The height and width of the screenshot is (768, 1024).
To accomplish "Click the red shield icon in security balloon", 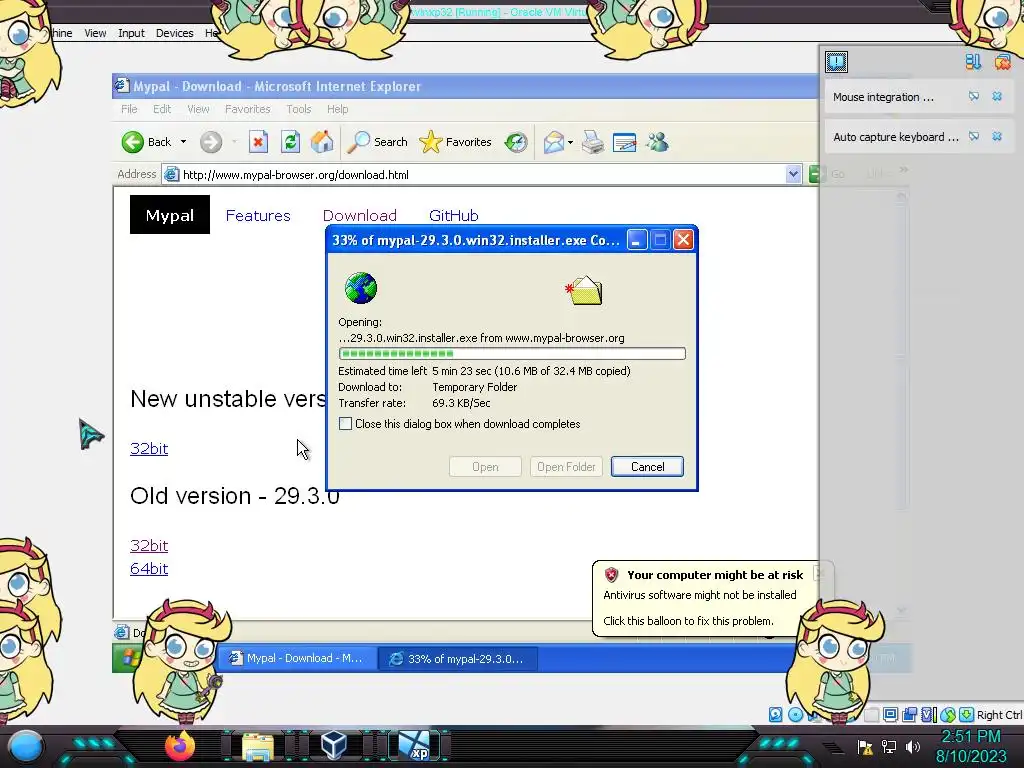I will [x=611, y=575].
